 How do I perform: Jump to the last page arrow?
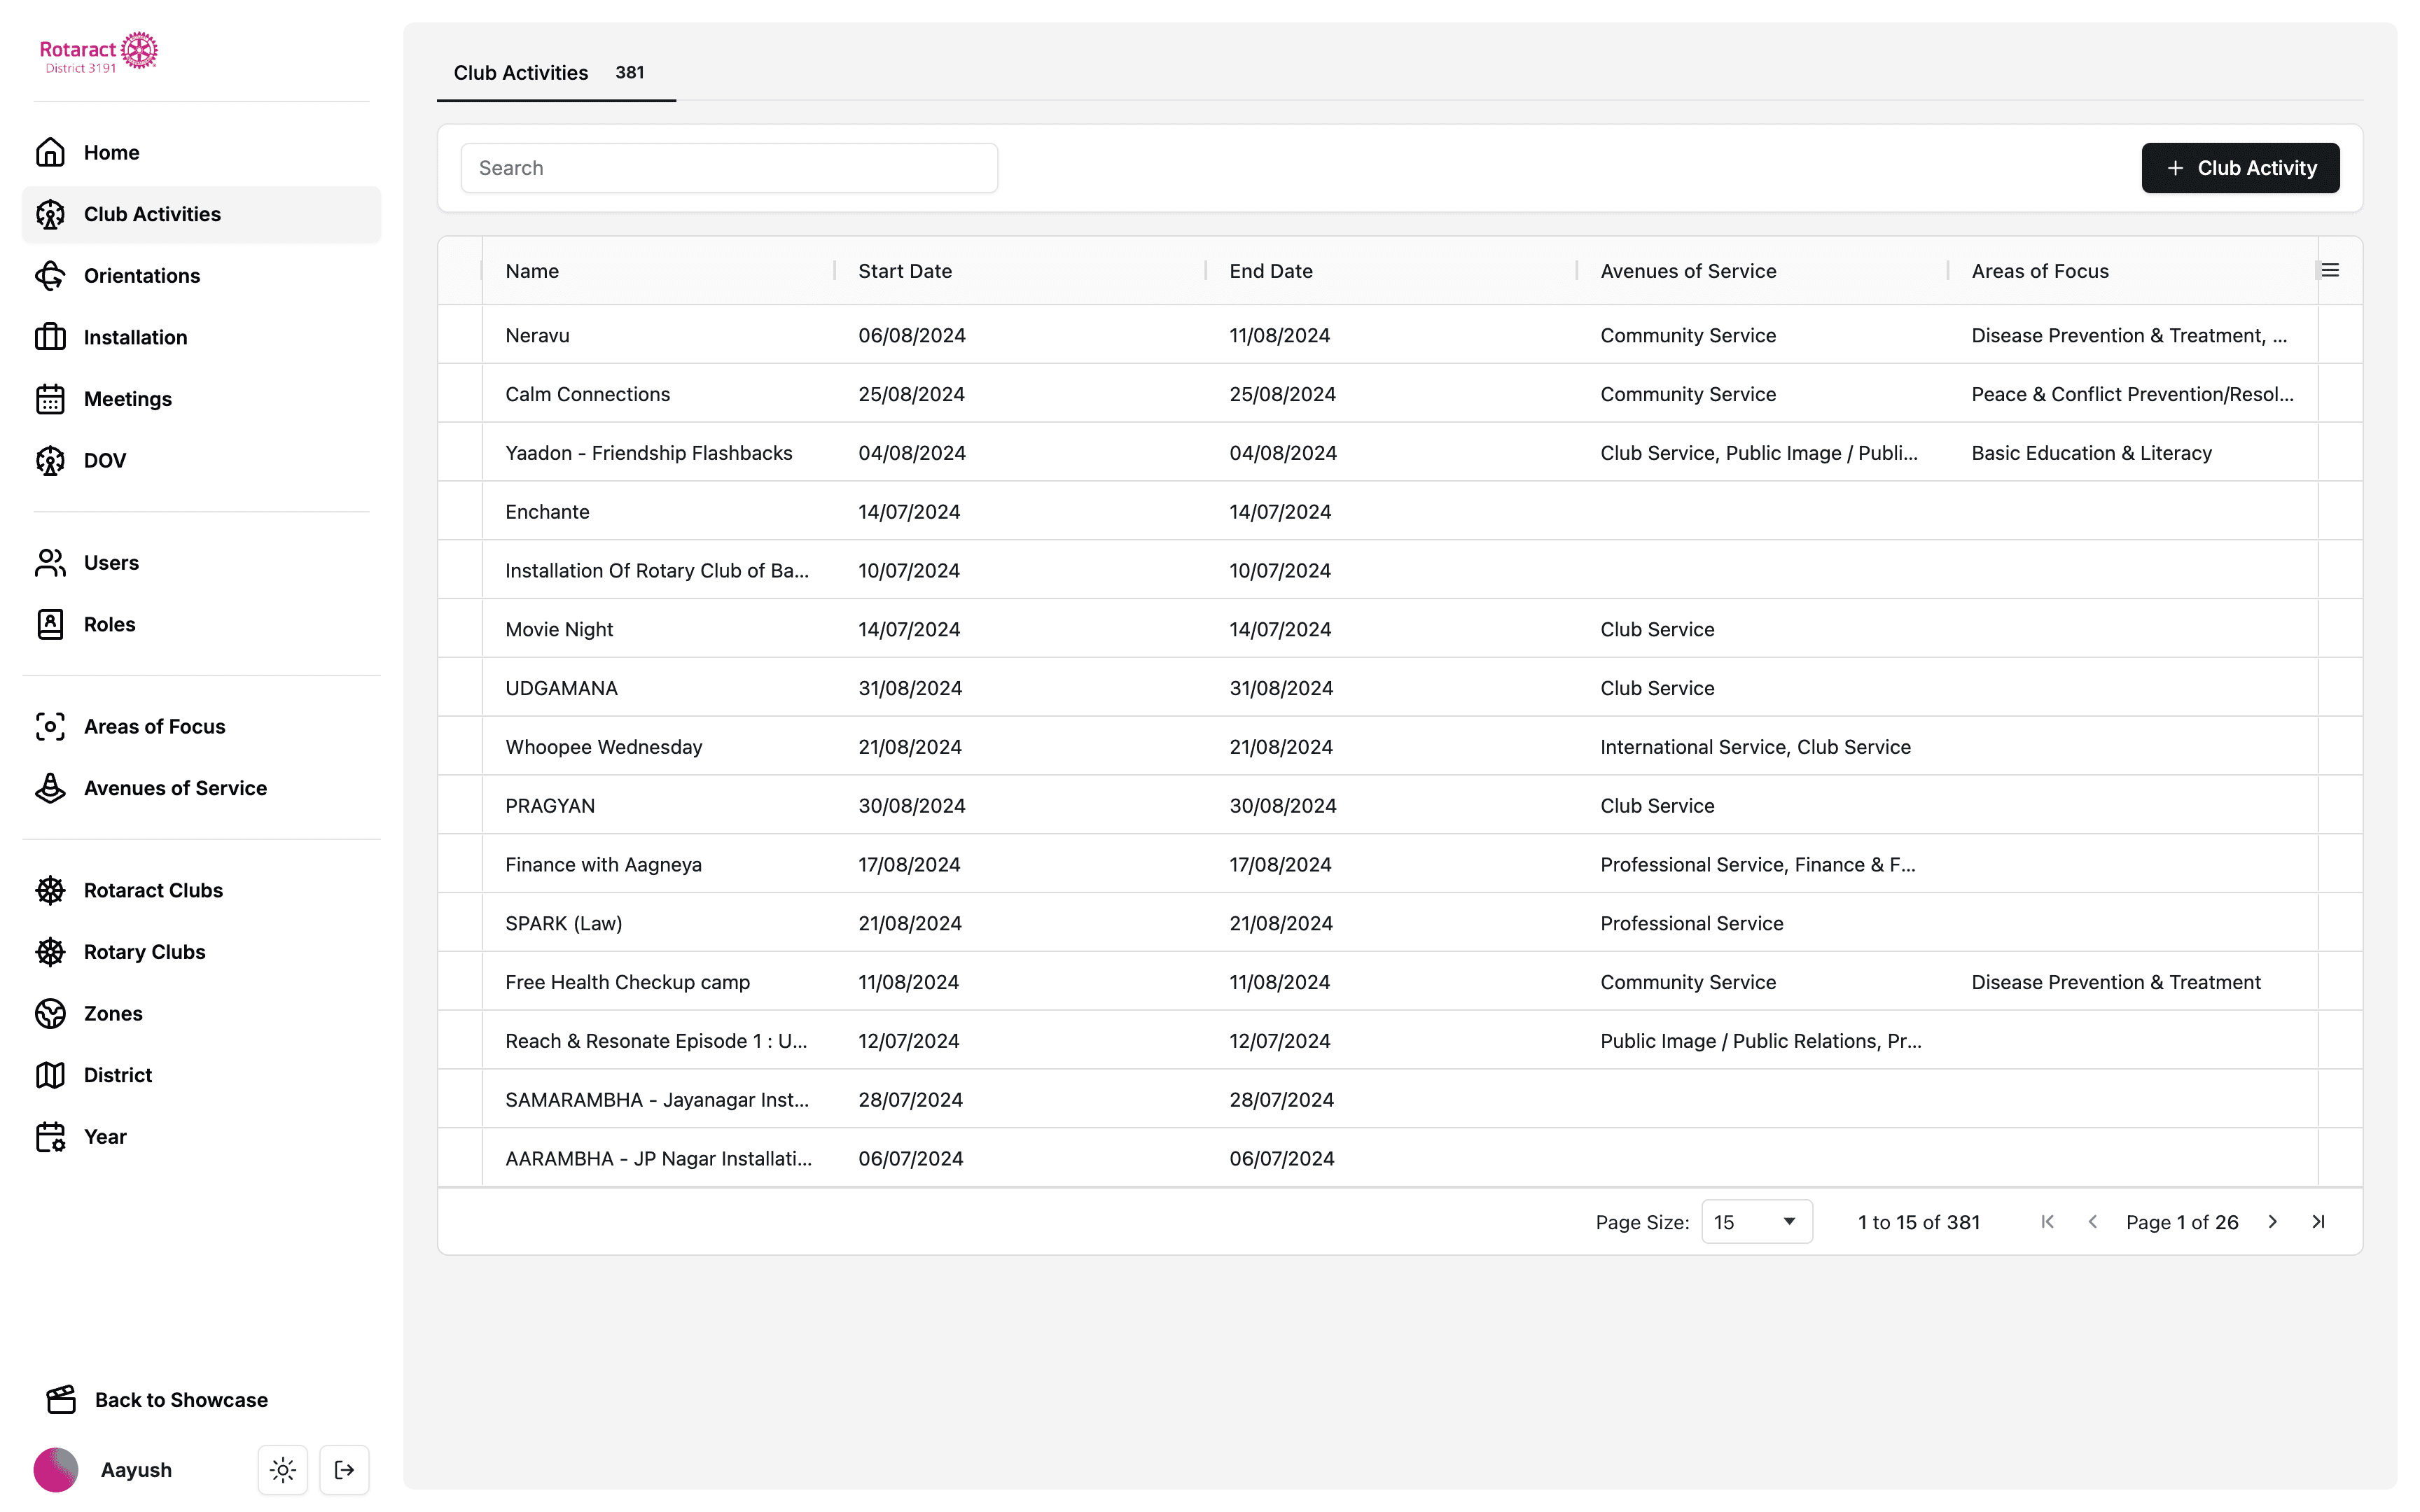pyautogui.click(x=2318, y=1221)
